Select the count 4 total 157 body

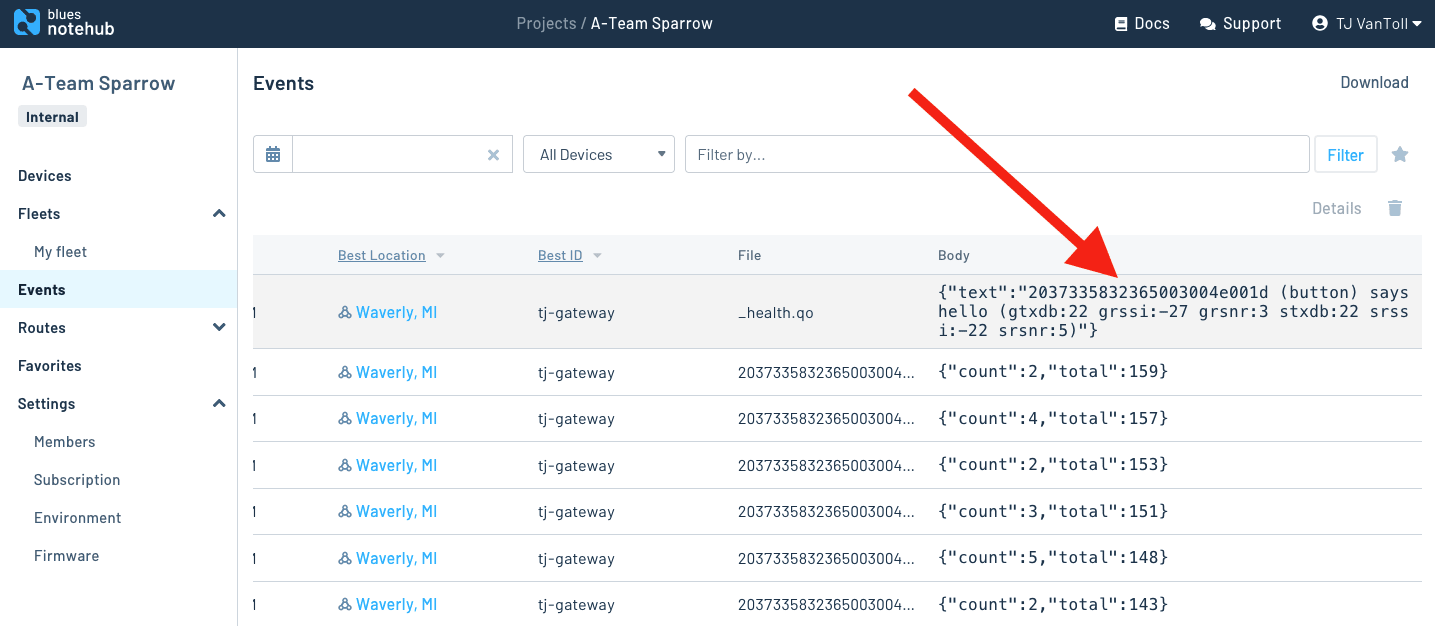click(1053, 418)
